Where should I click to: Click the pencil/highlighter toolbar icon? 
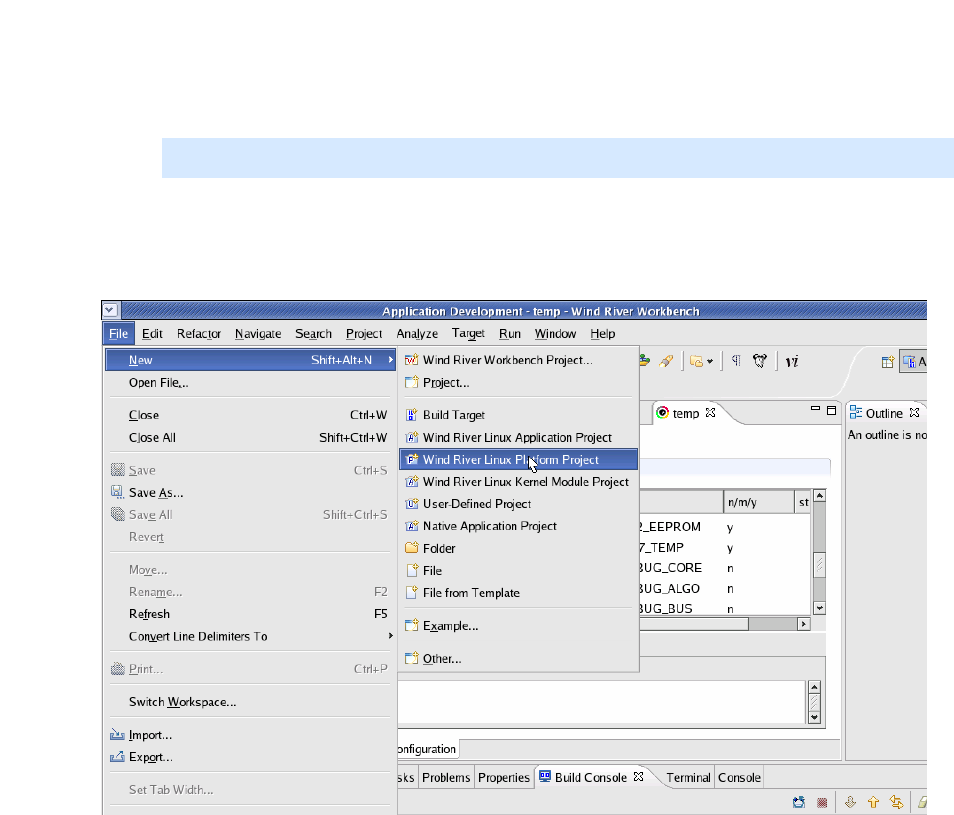coord(667,361)
